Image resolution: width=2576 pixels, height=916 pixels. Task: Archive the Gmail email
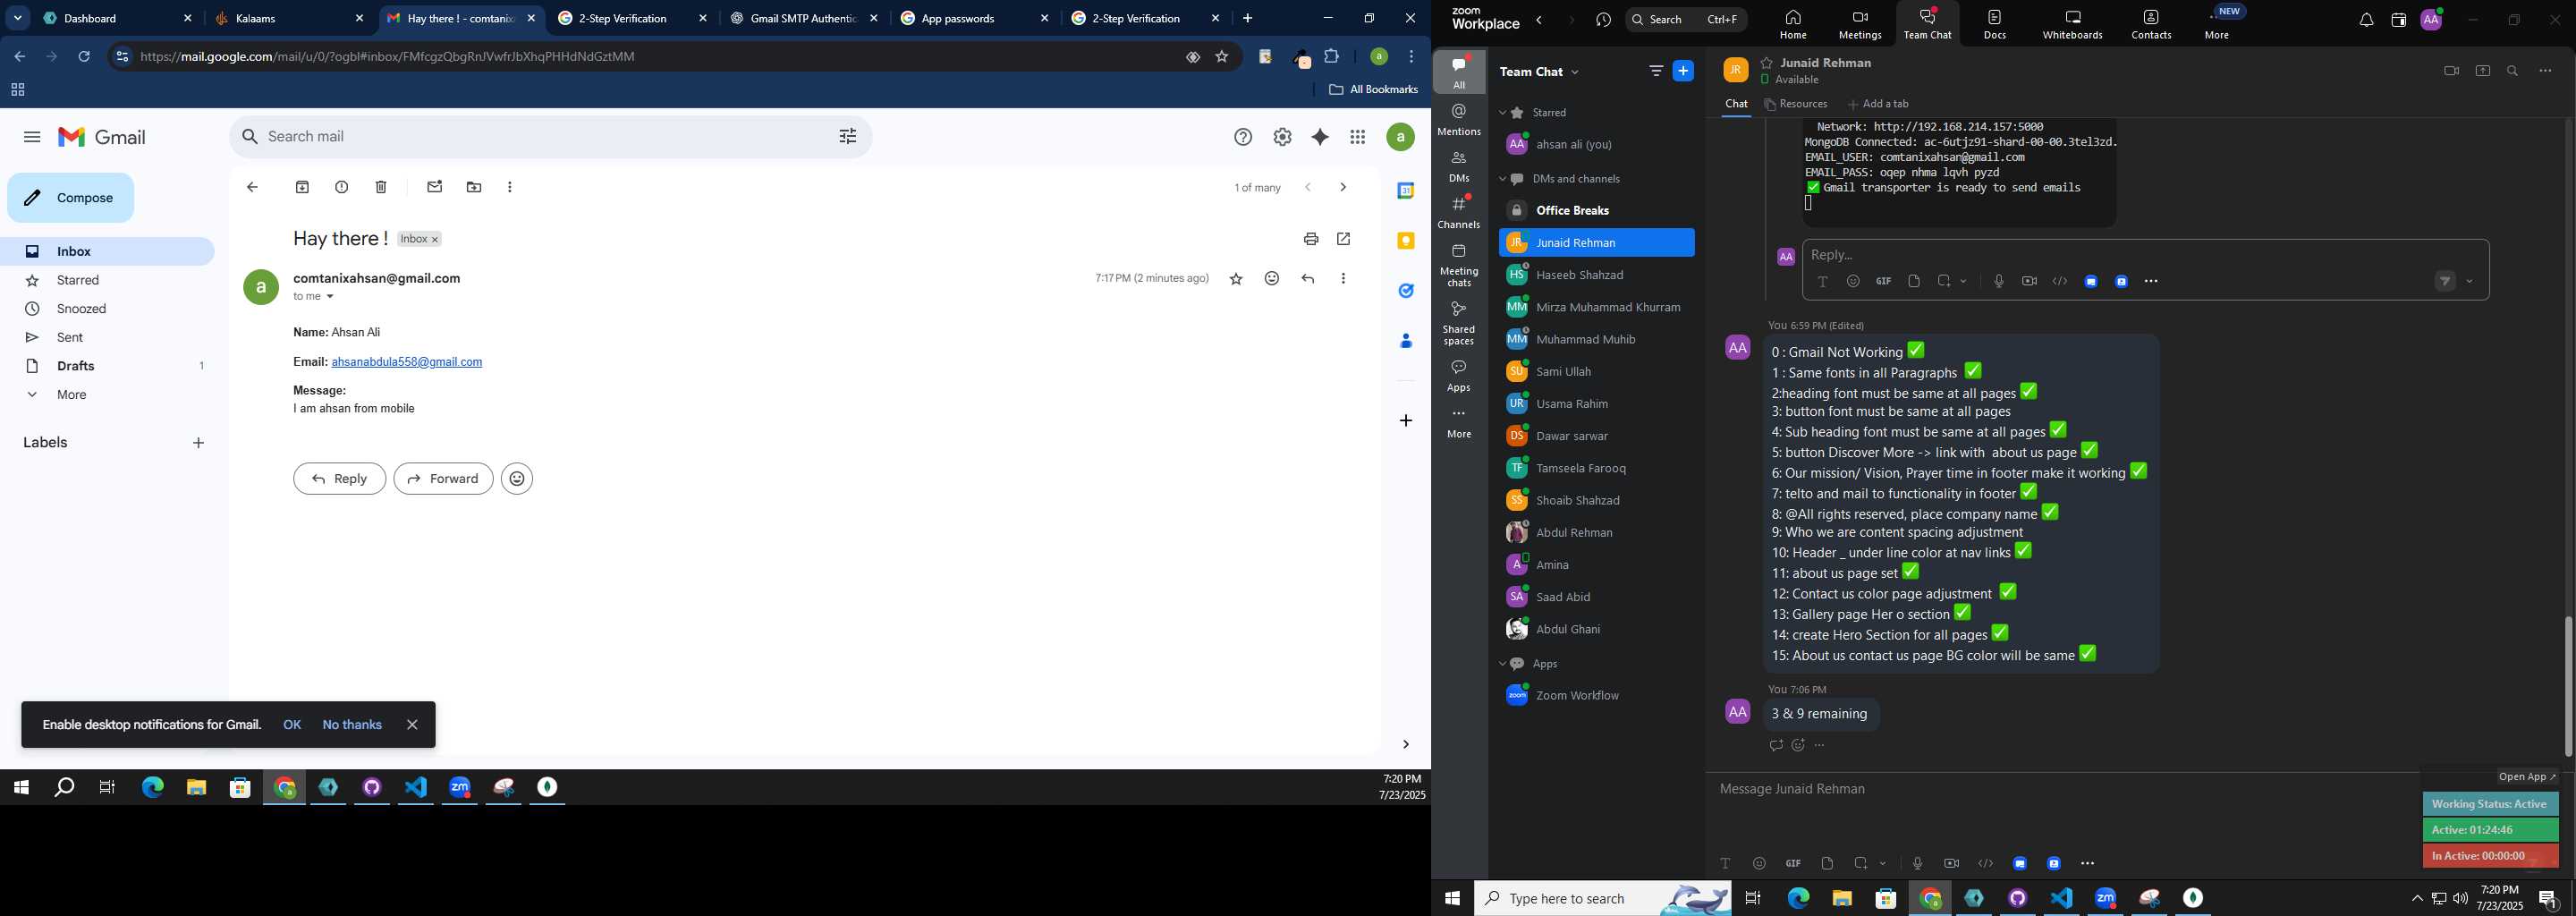(302, 187)
